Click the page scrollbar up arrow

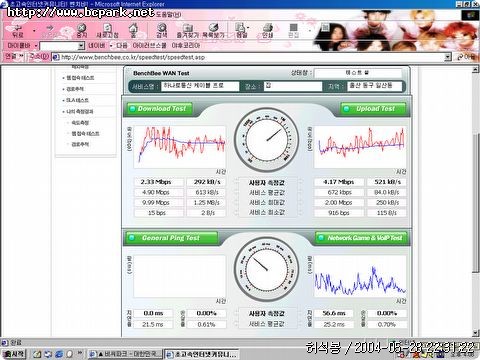[x=476, y=69]
